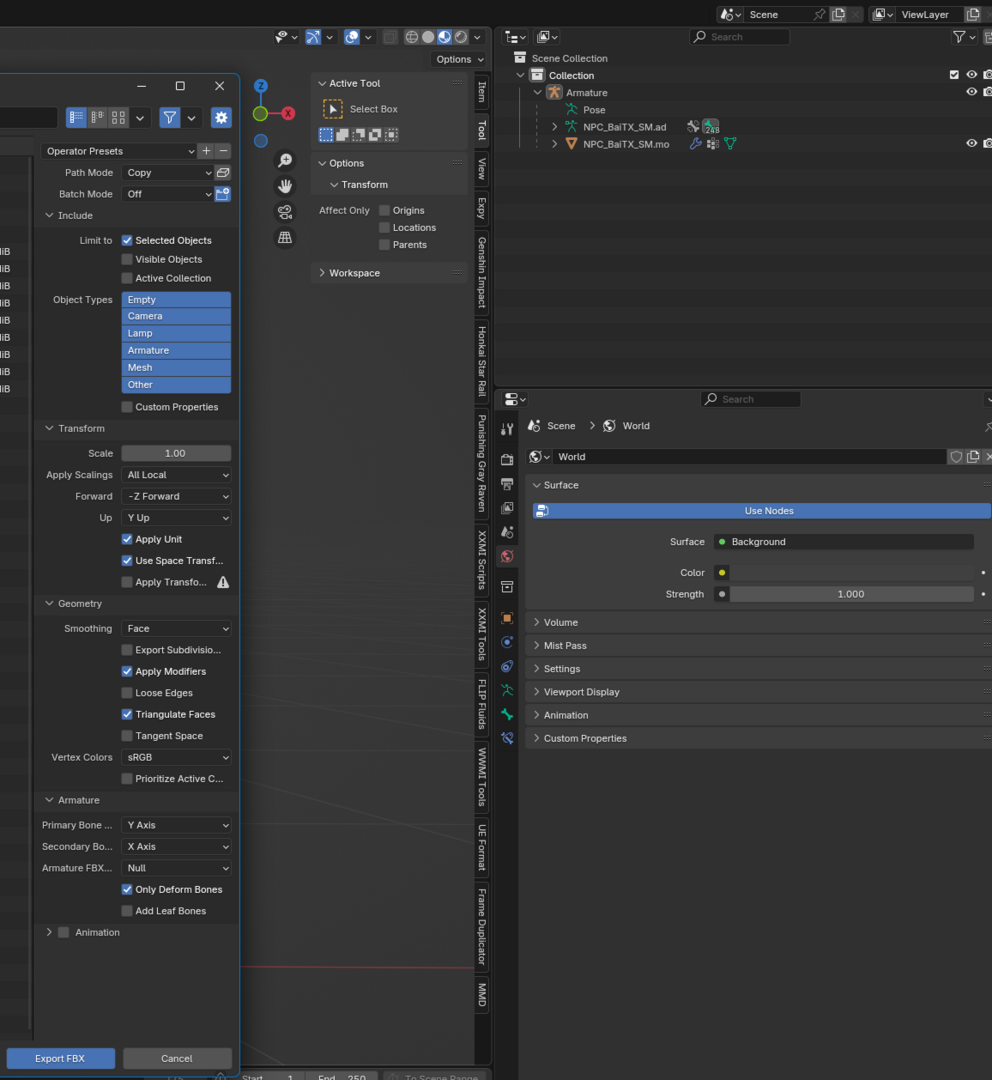Click outliner filter funnel icon
Screen dimensions: 992x1080
click(959, 37)
